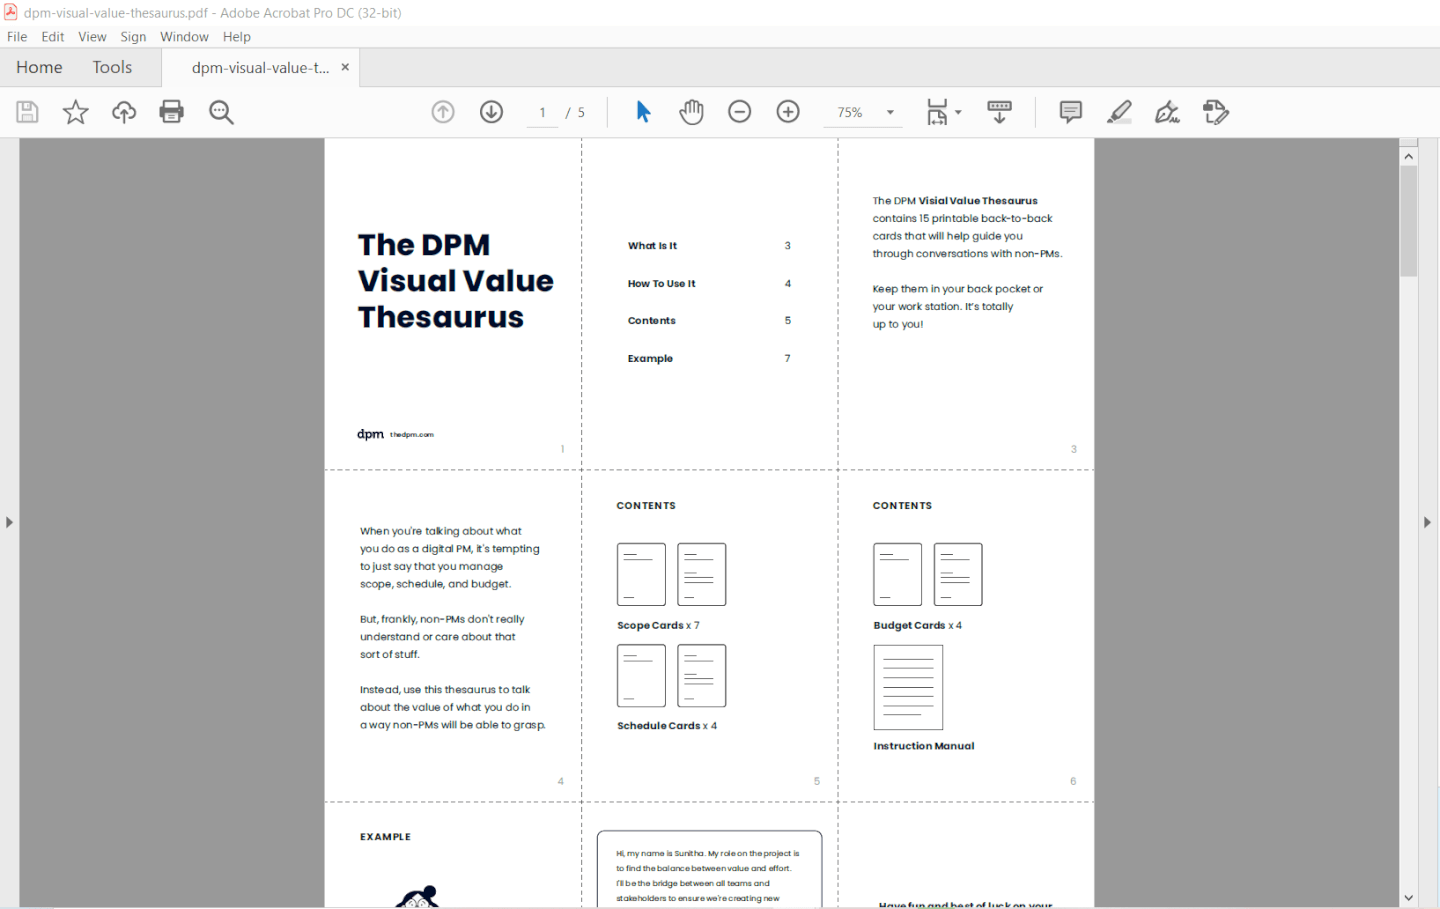Go to the next page arrow
Viewport: 1440px width, 909px height.
pyautogui.click(x=491, y=112)
